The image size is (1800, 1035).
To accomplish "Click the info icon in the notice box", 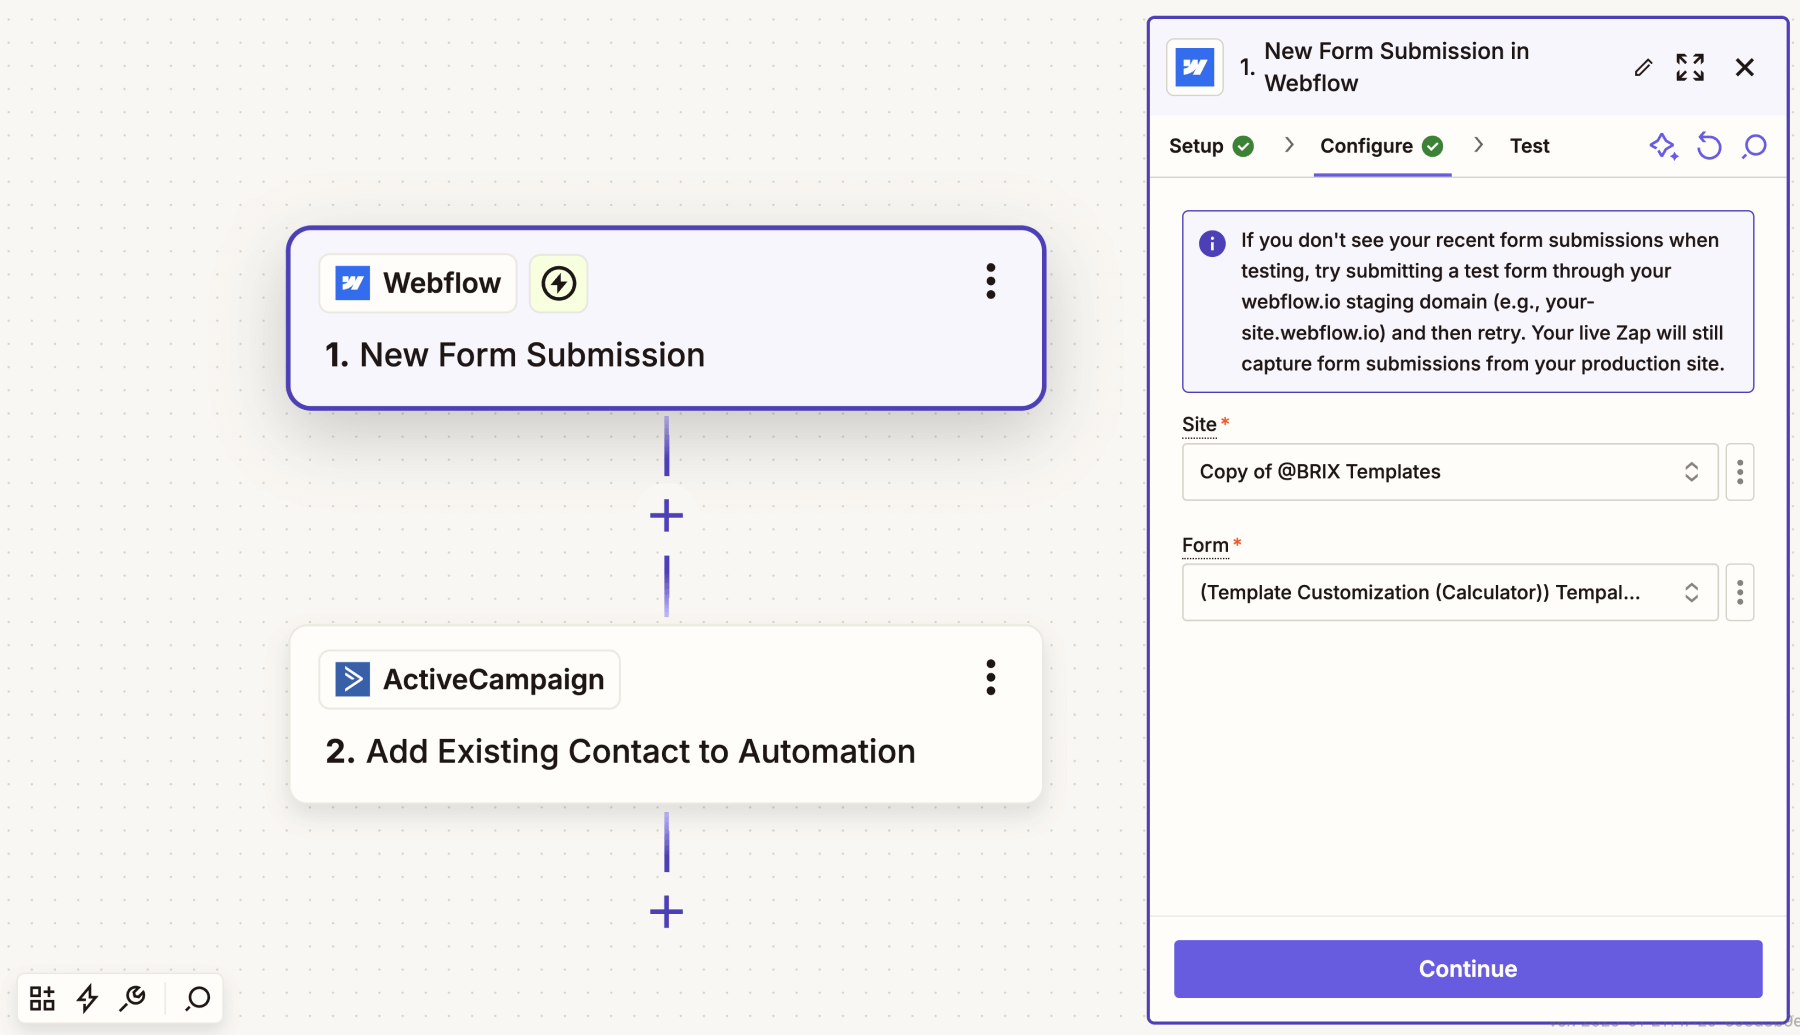I will (1212, 243).
